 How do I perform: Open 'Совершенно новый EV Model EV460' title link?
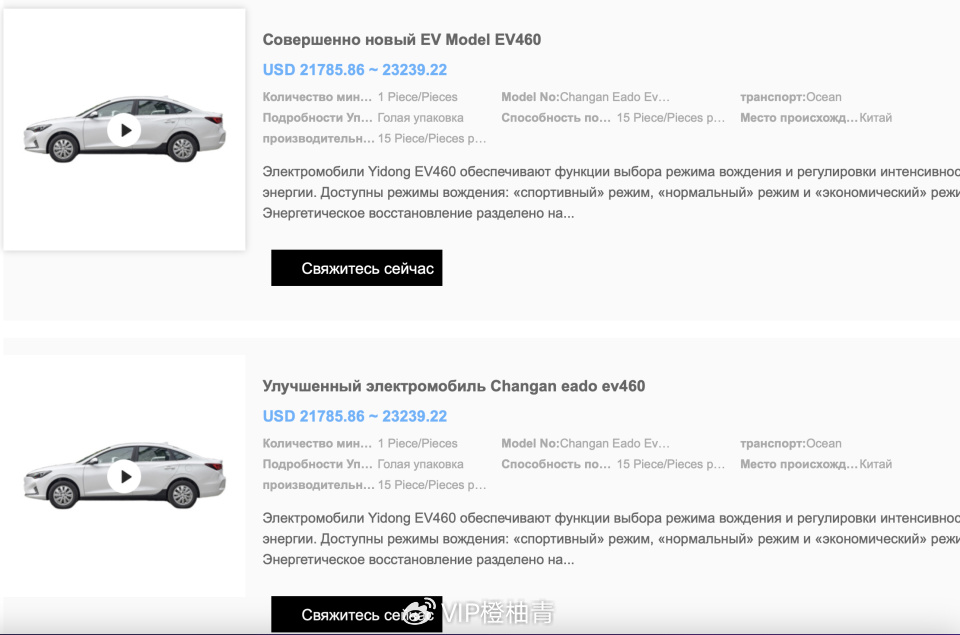[x=401, y=40]
